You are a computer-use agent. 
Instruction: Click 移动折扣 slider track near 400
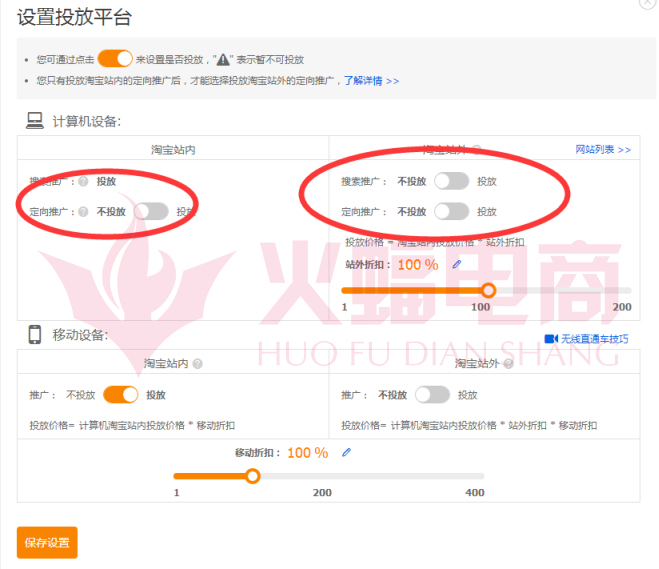(479, 476)
